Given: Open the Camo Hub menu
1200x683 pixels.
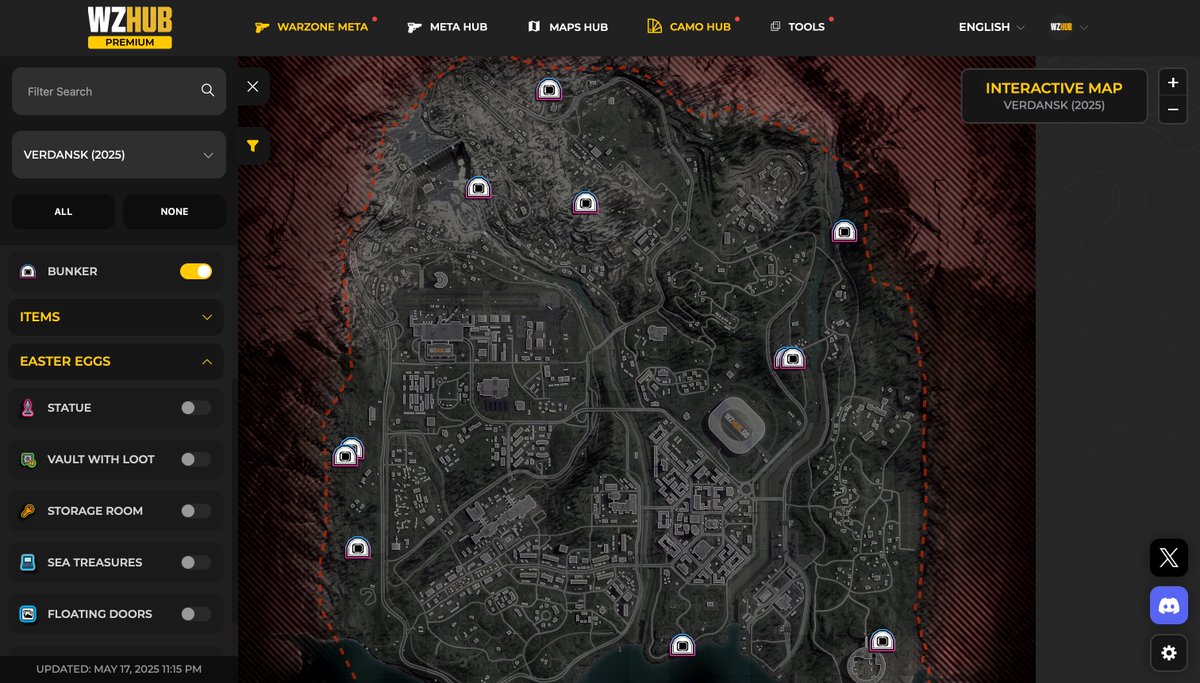Looking at the screenshot, I should click(x=692, y=27).
